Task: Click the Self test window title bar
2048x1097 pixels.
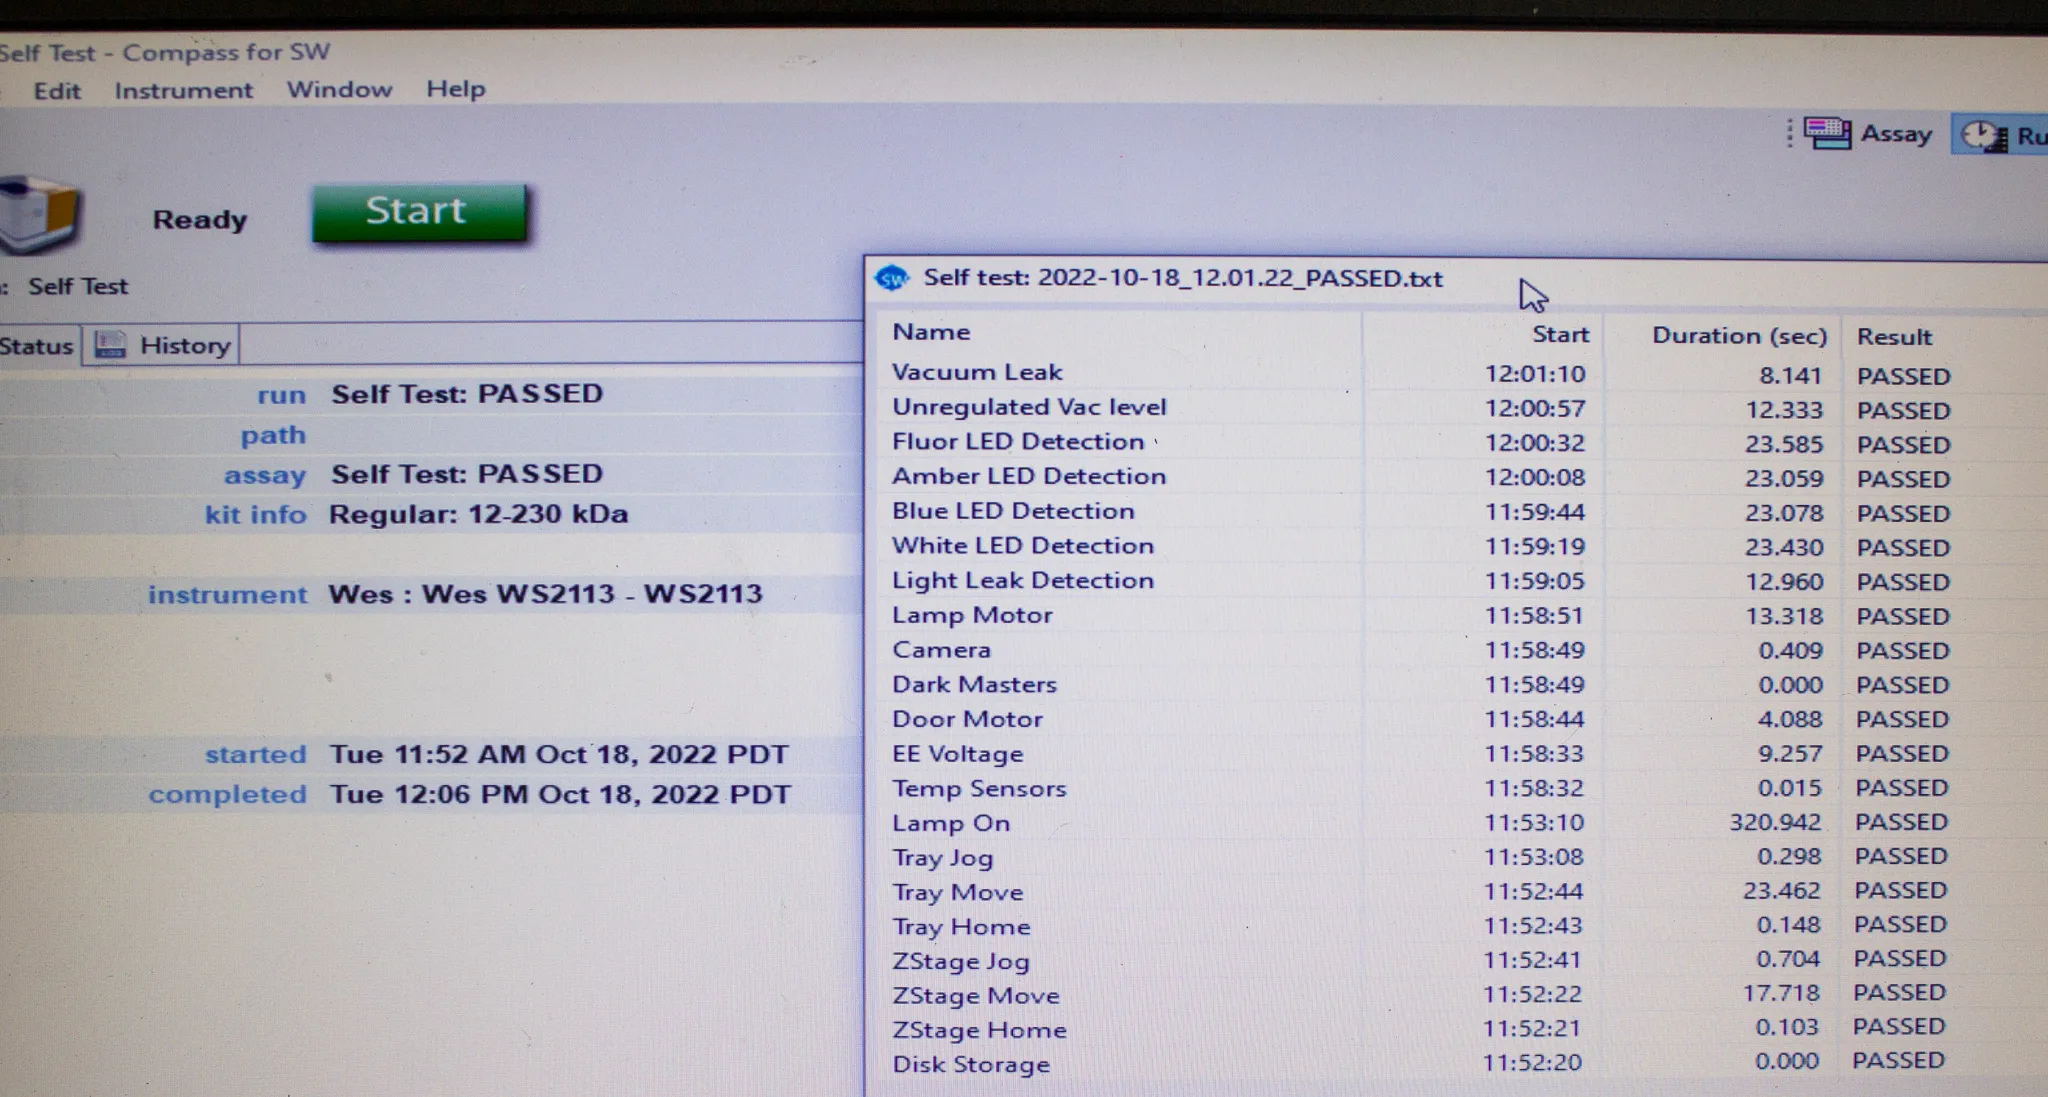Action: [x=1455, y=279]
